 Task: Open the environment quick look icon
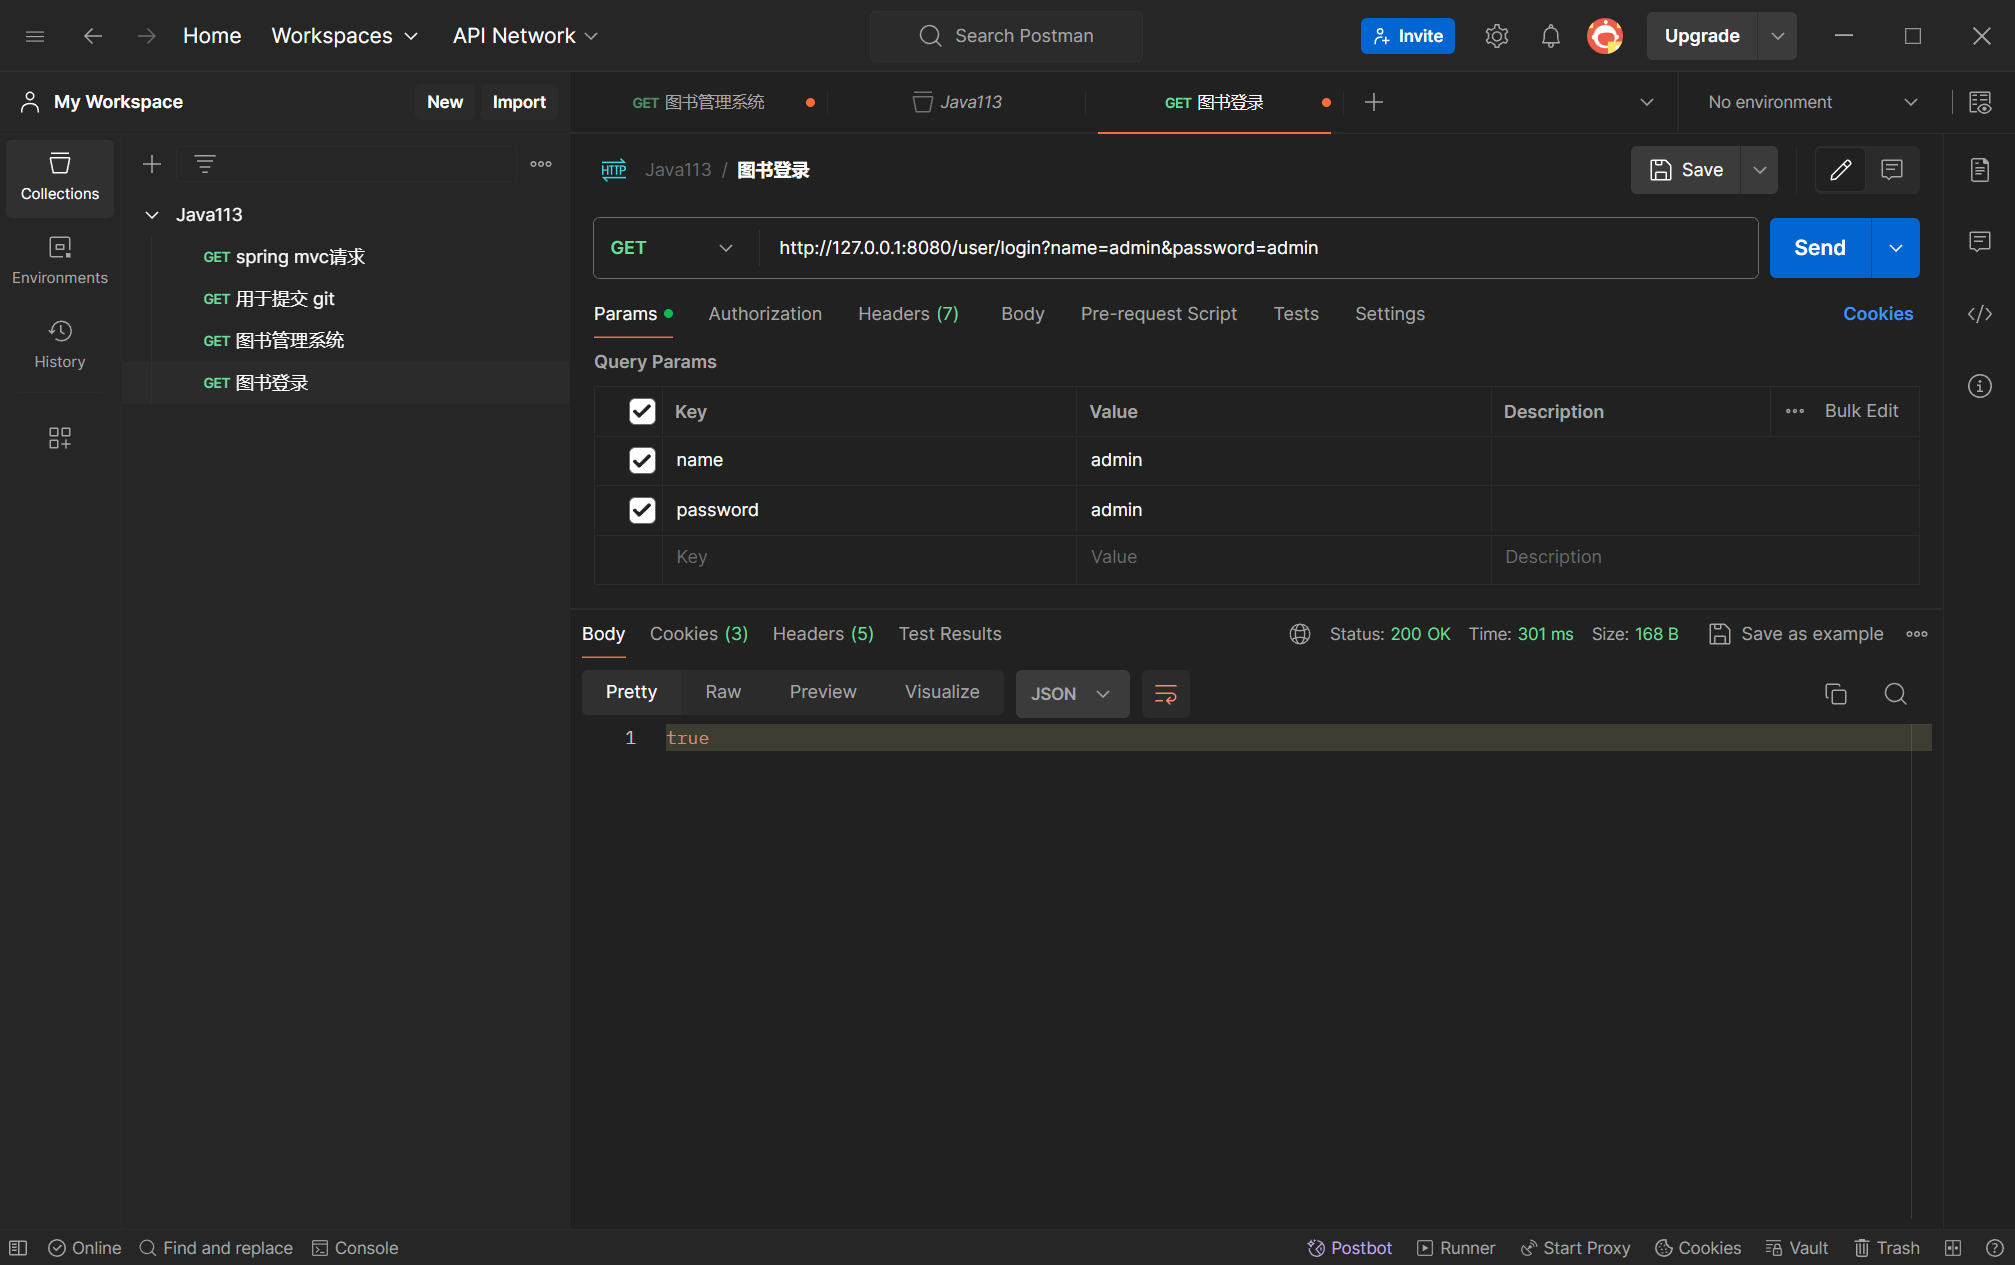coord(1980,102)
